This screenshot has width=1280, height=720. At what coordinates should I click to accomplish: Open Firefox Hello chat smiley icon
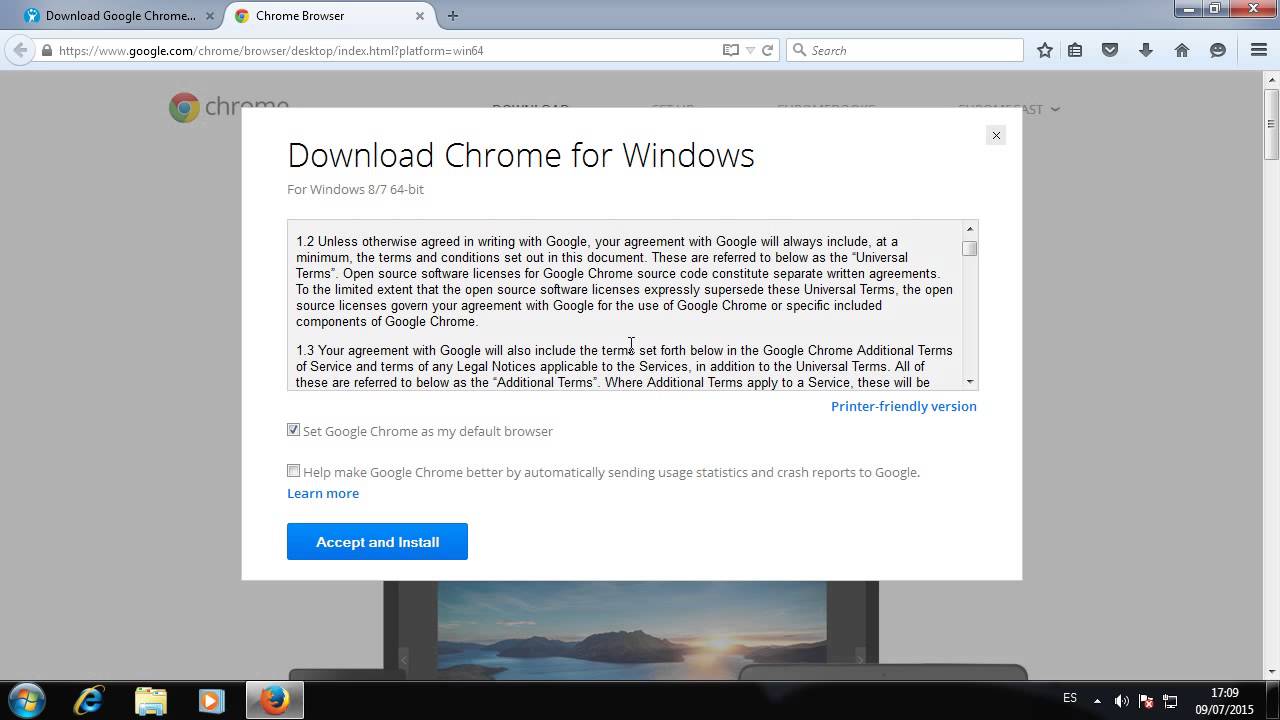click(x=1218, y=50)
